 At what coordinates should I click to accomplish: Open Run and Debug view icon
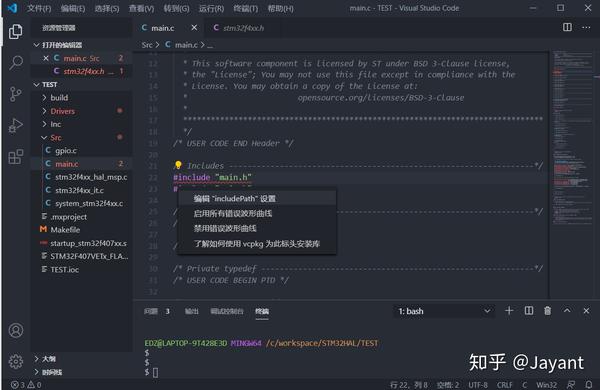[16, 125]
